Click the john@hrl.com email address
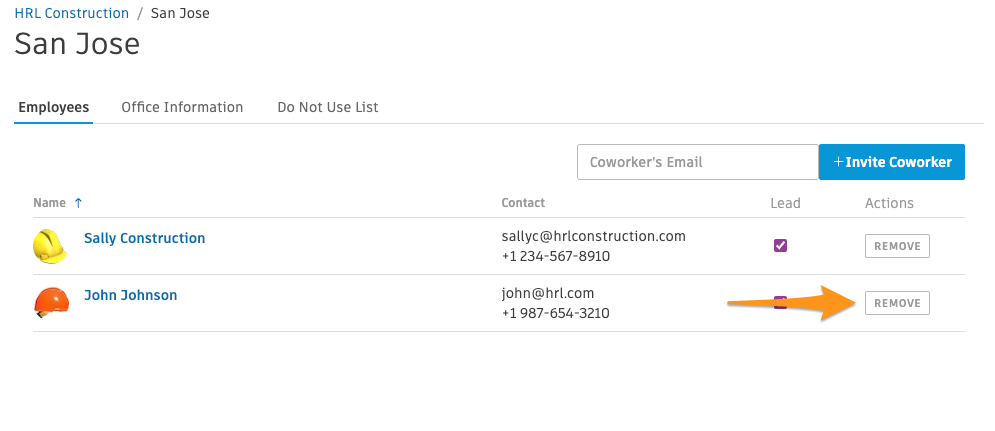This screenshot has height=431, width=995. point(548,293)
